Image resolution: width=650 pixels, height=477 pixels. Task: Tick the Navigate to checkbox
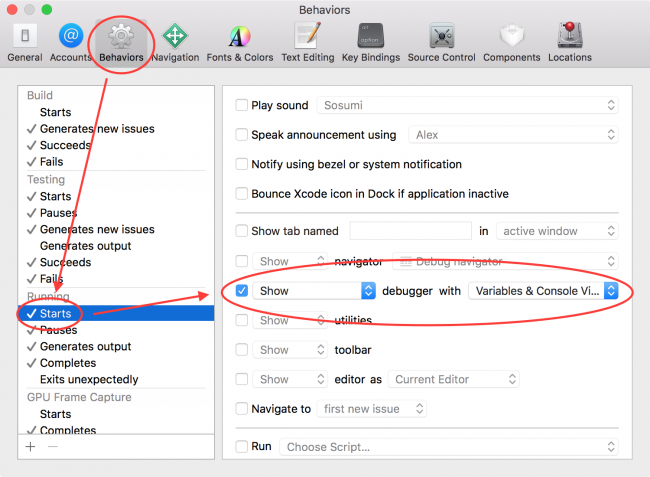click(x=241, y=409)
